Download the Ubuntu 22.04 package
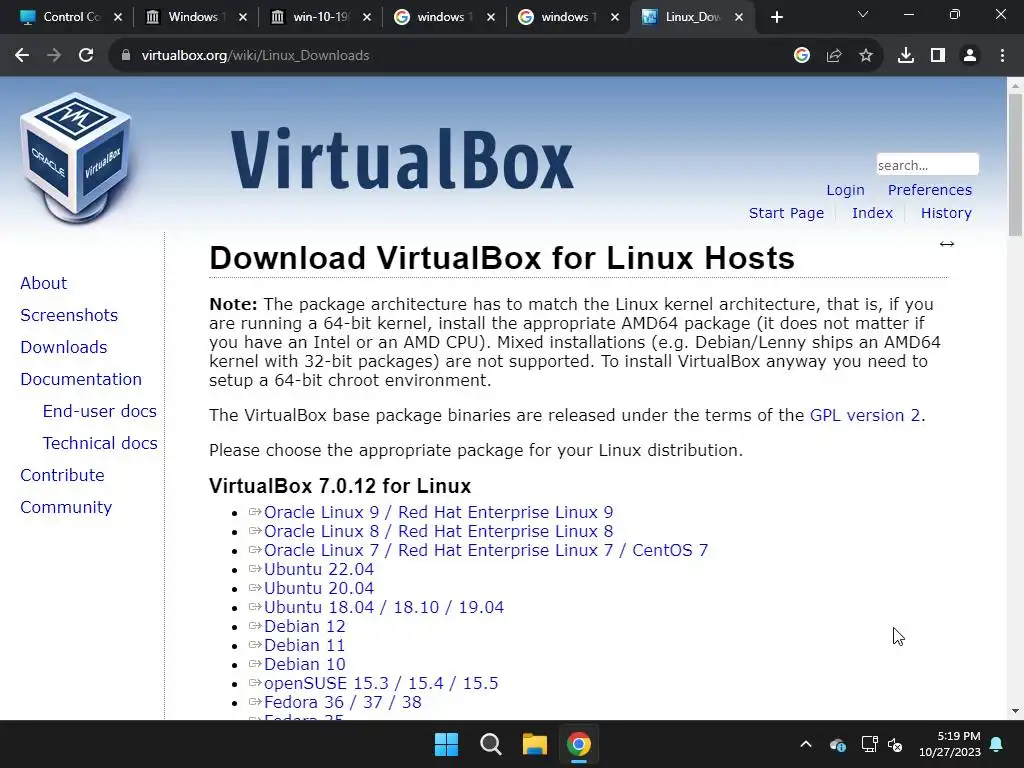1024x768 pixels. pos(319,569)
